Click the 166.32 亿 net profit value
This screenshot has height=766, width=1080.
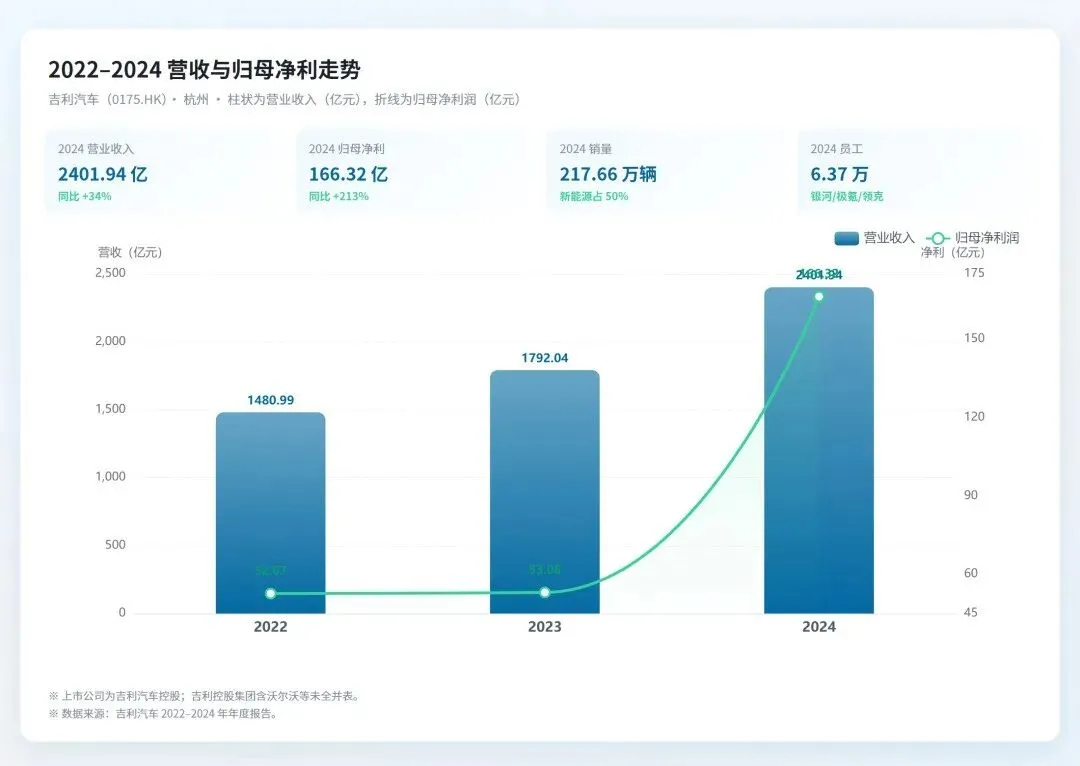pos(348,174)
